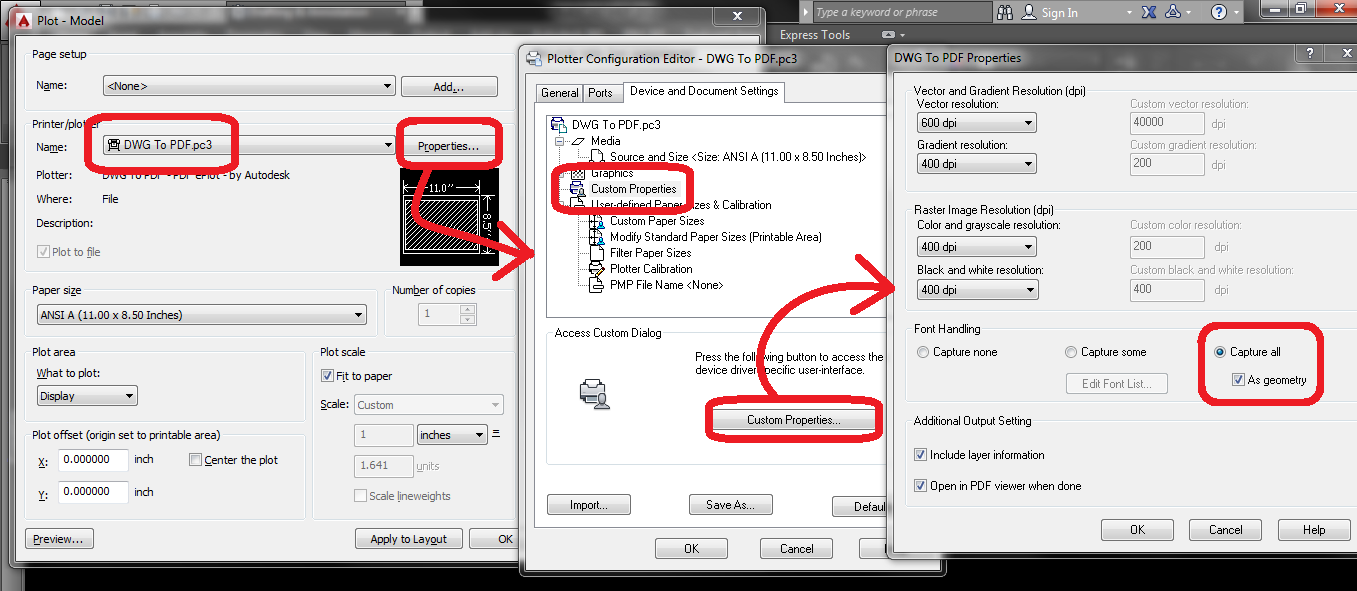Screen dimensions: 1357x591
Task: Click the Preview... button
Action: tap(58, 539)
